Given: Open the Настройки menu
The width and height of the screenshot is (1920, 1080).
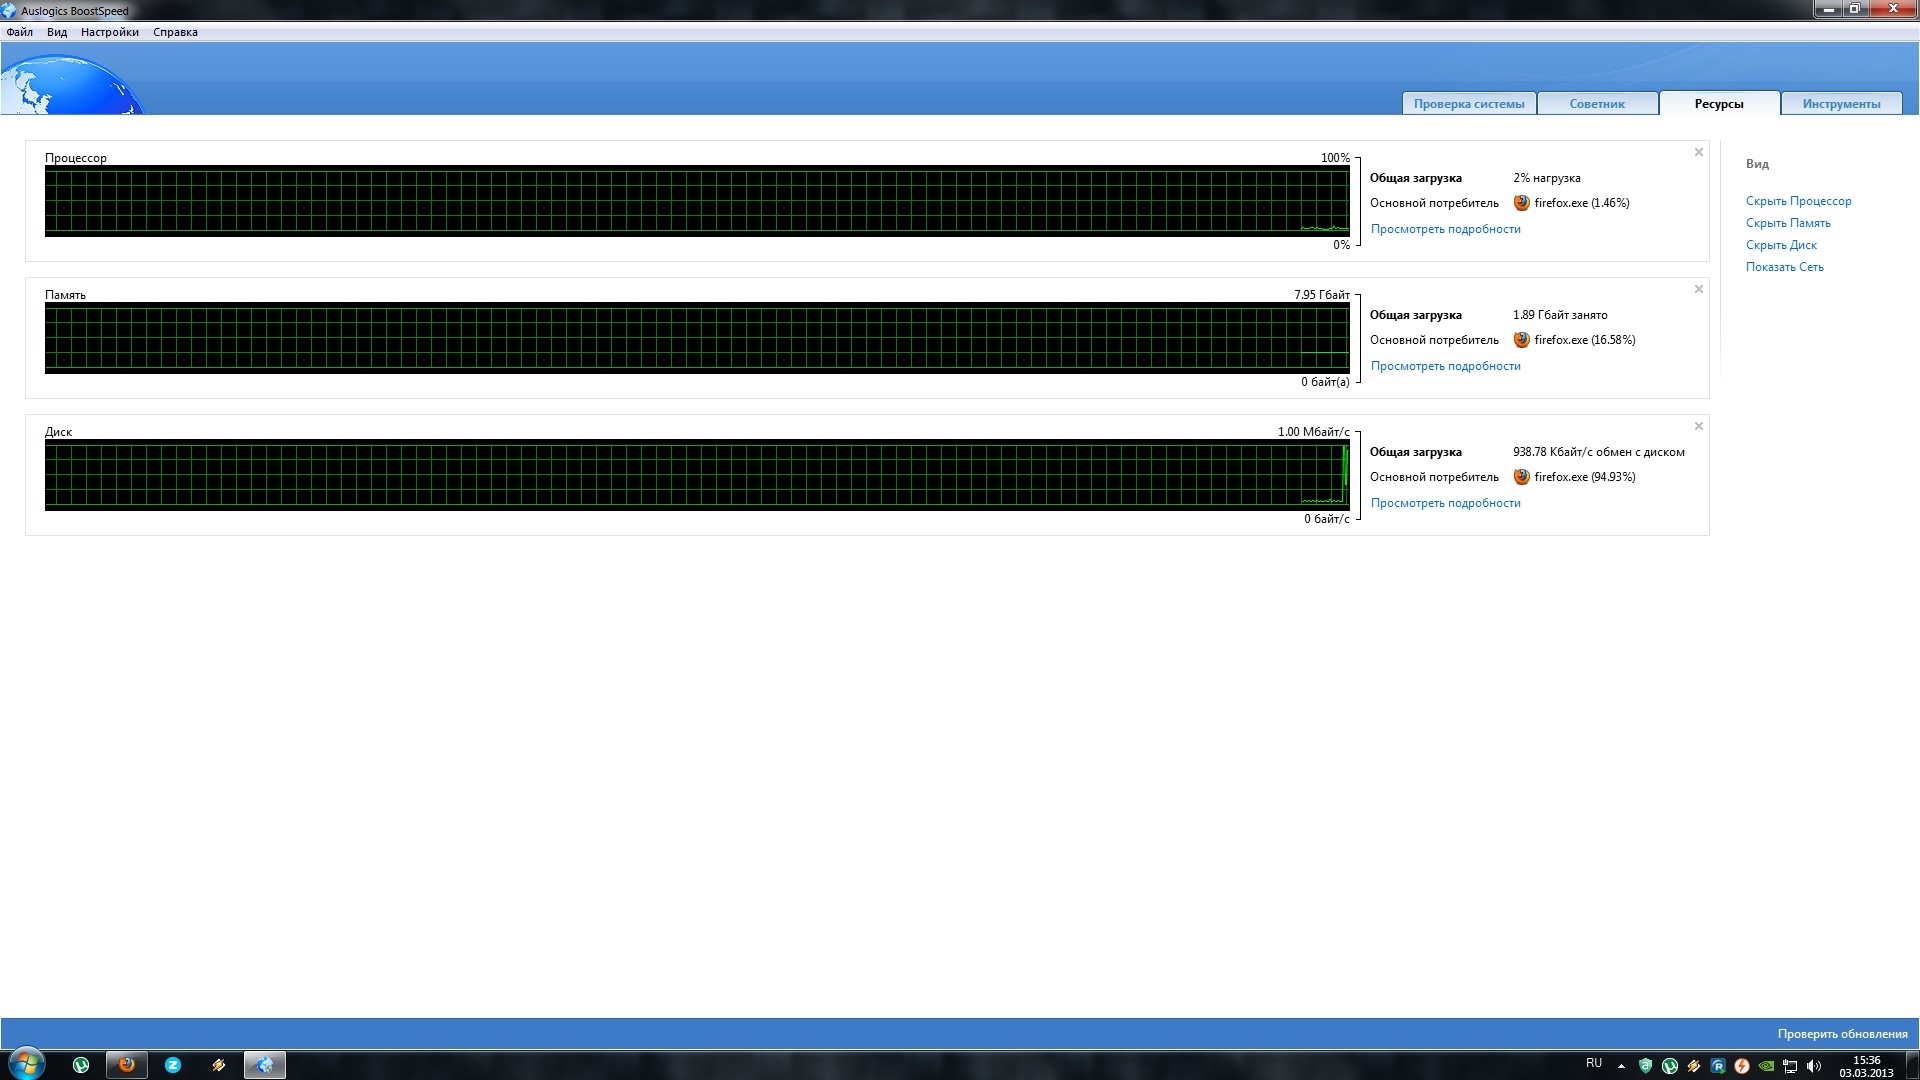Looking at the screenshot, I should coord(110,32).
